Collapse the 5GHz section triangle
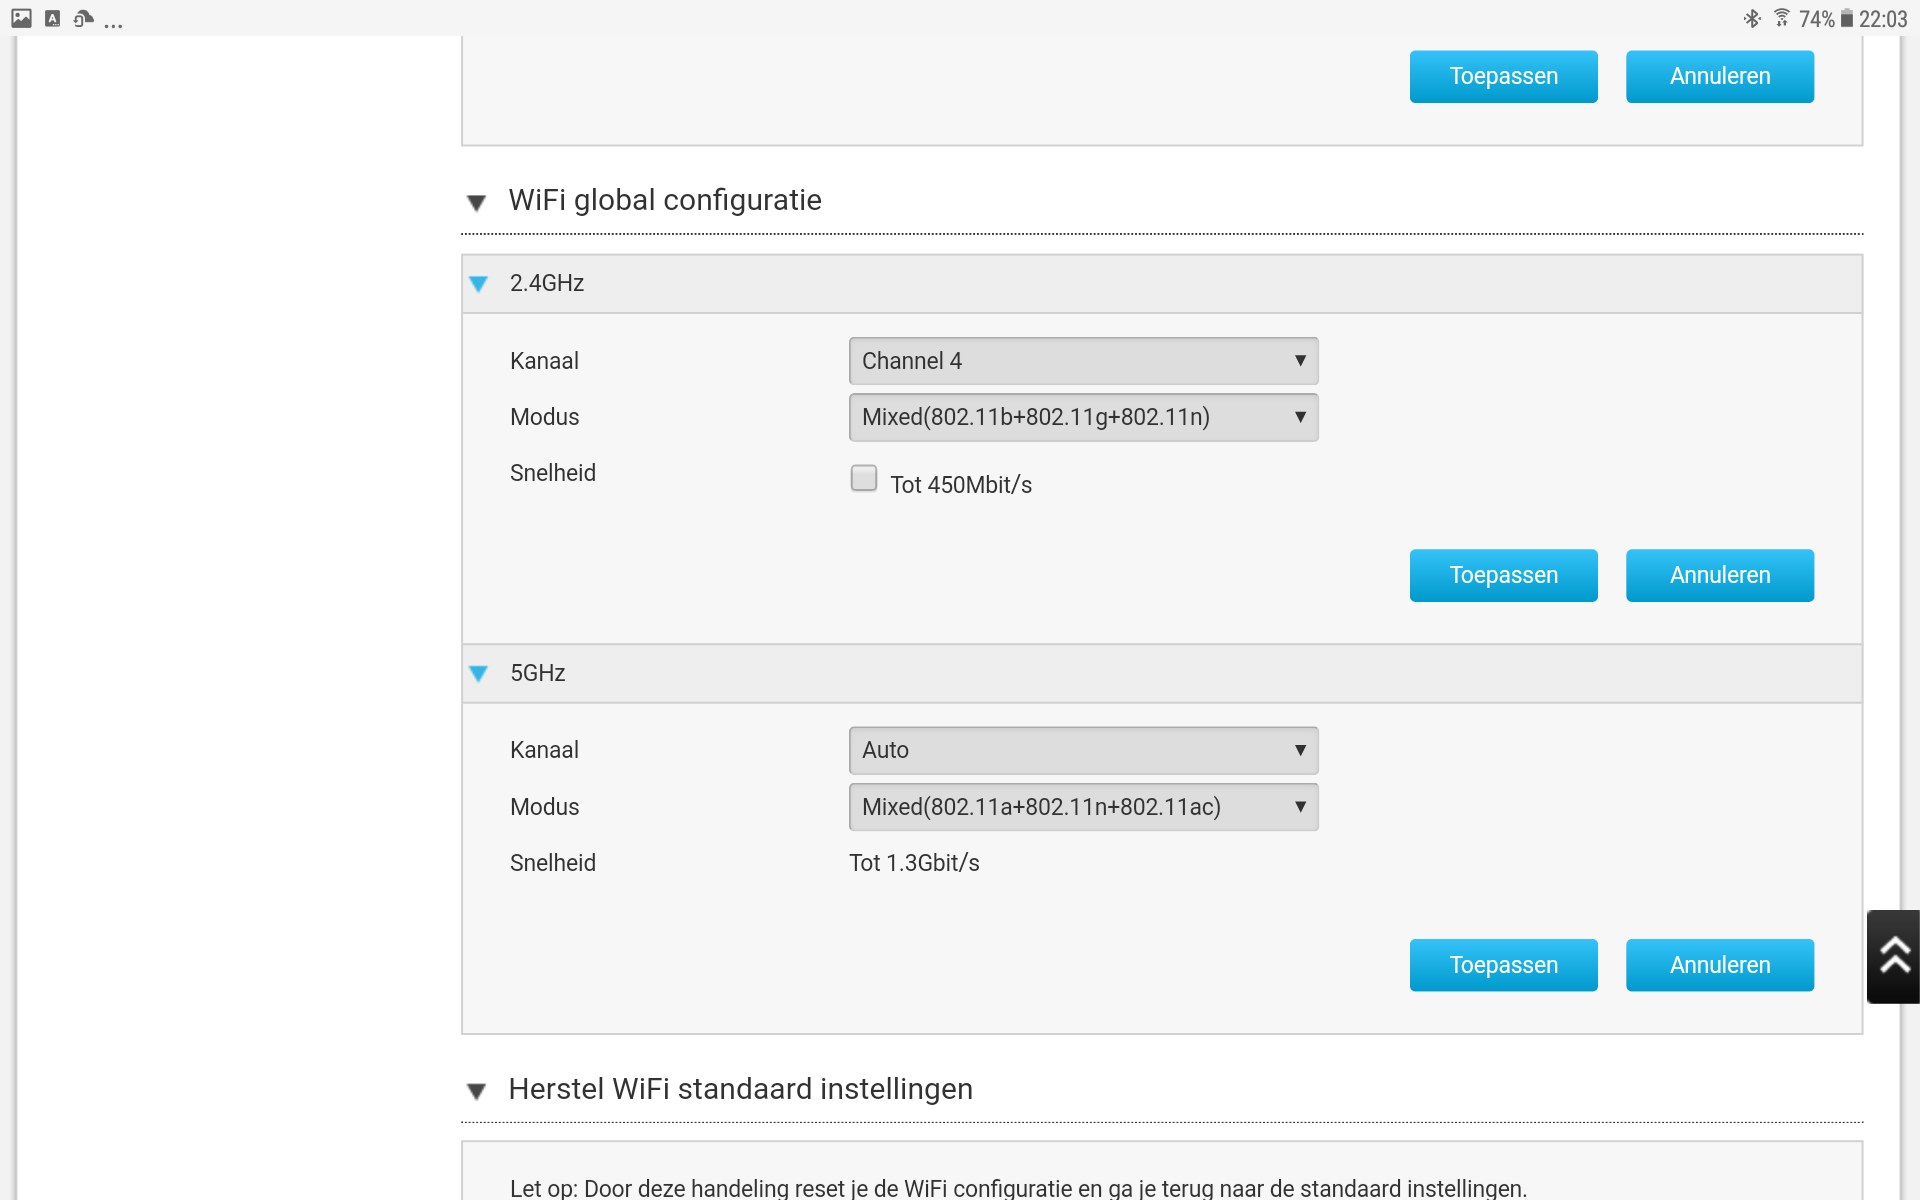1920x1200 pixels. coord(478,674)
